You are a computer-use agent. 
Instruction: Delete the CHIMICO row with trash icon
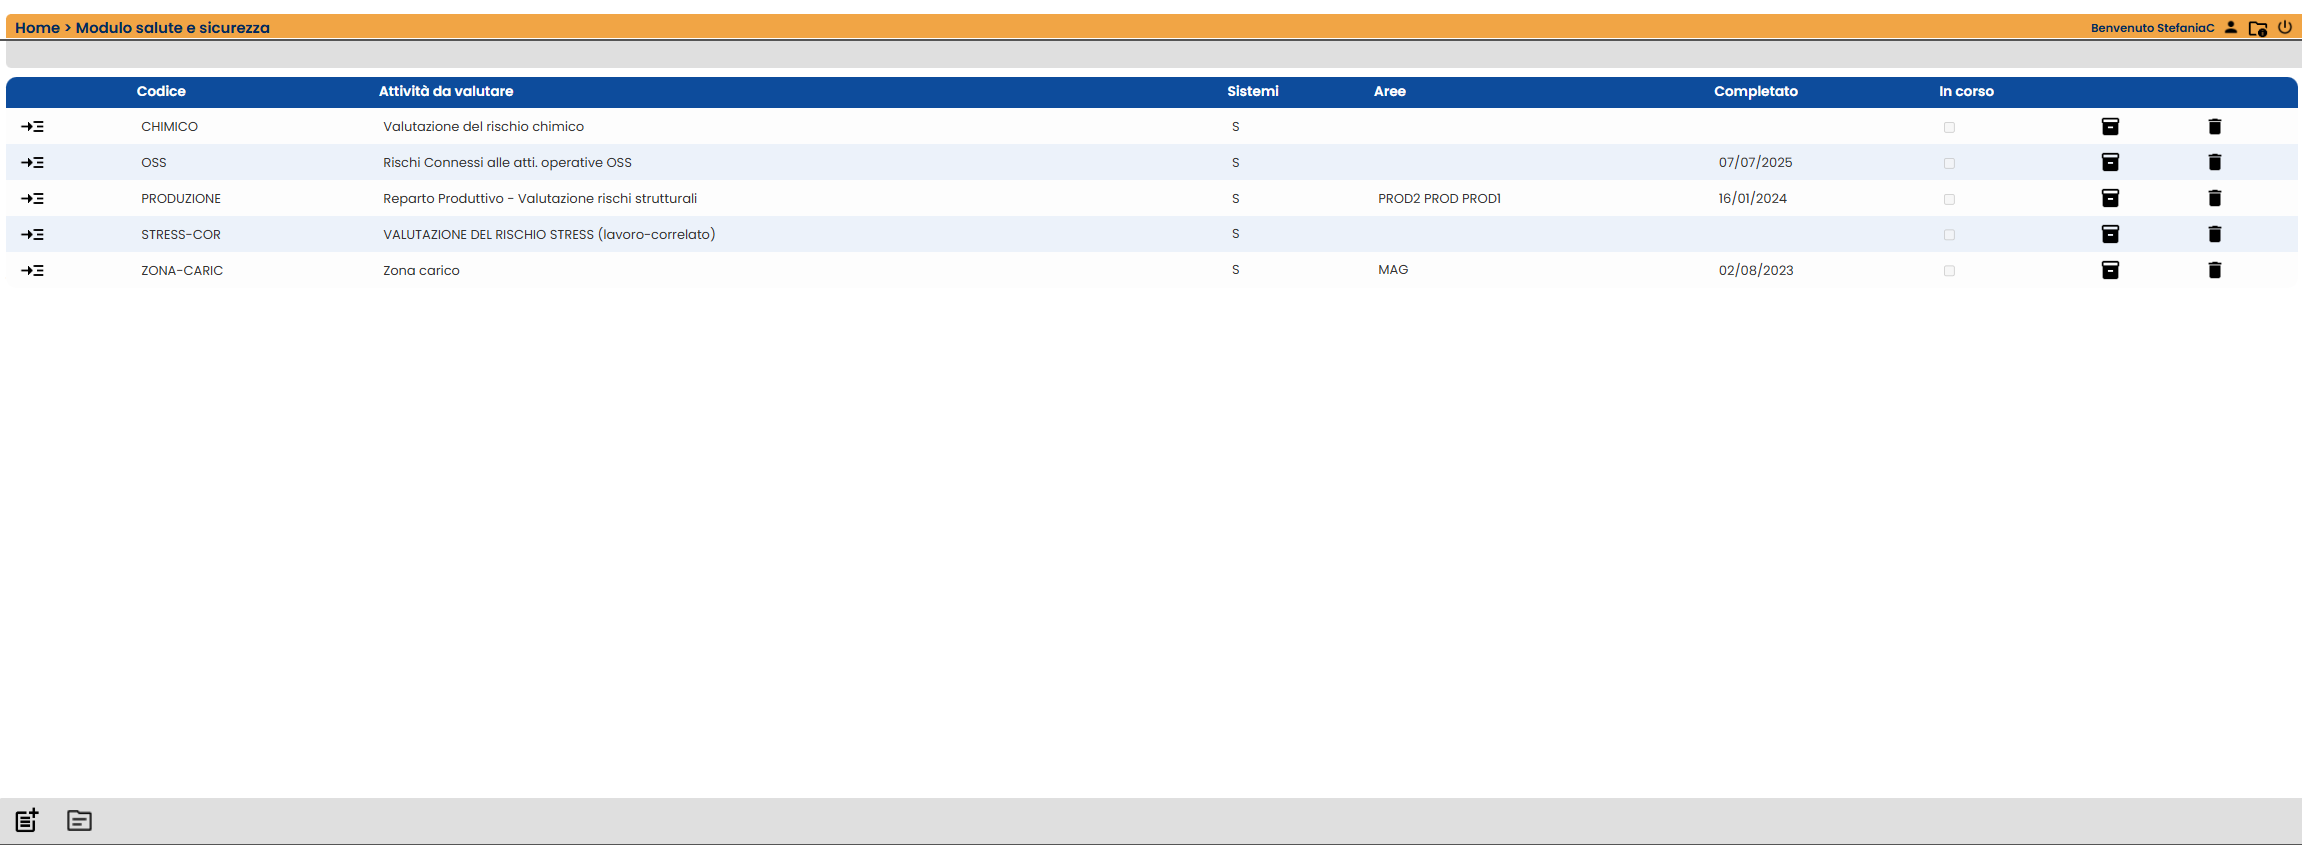(x=2214, y=127)
